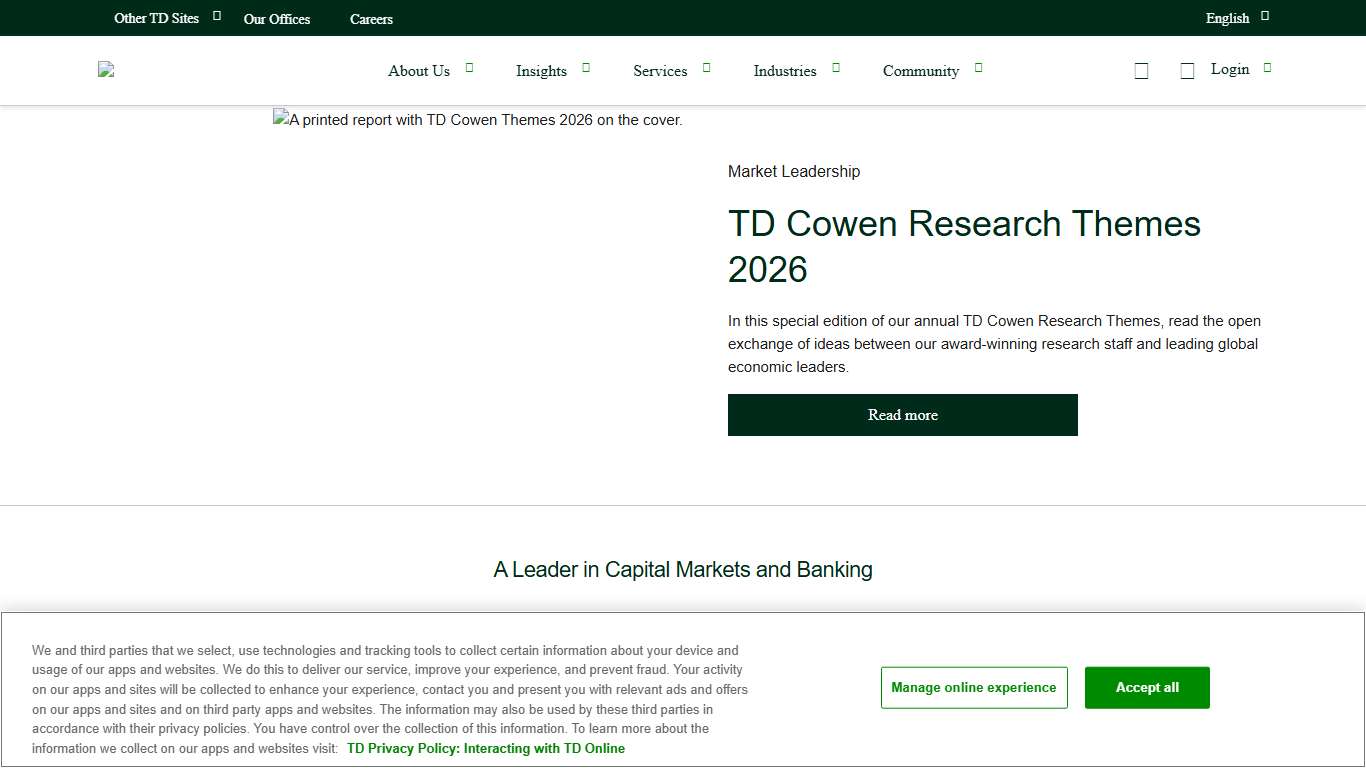Image resolution: width=1366 pixels, height=768 pixels.
Task: Open the Industries menu
Action: [x=785, y=71]
